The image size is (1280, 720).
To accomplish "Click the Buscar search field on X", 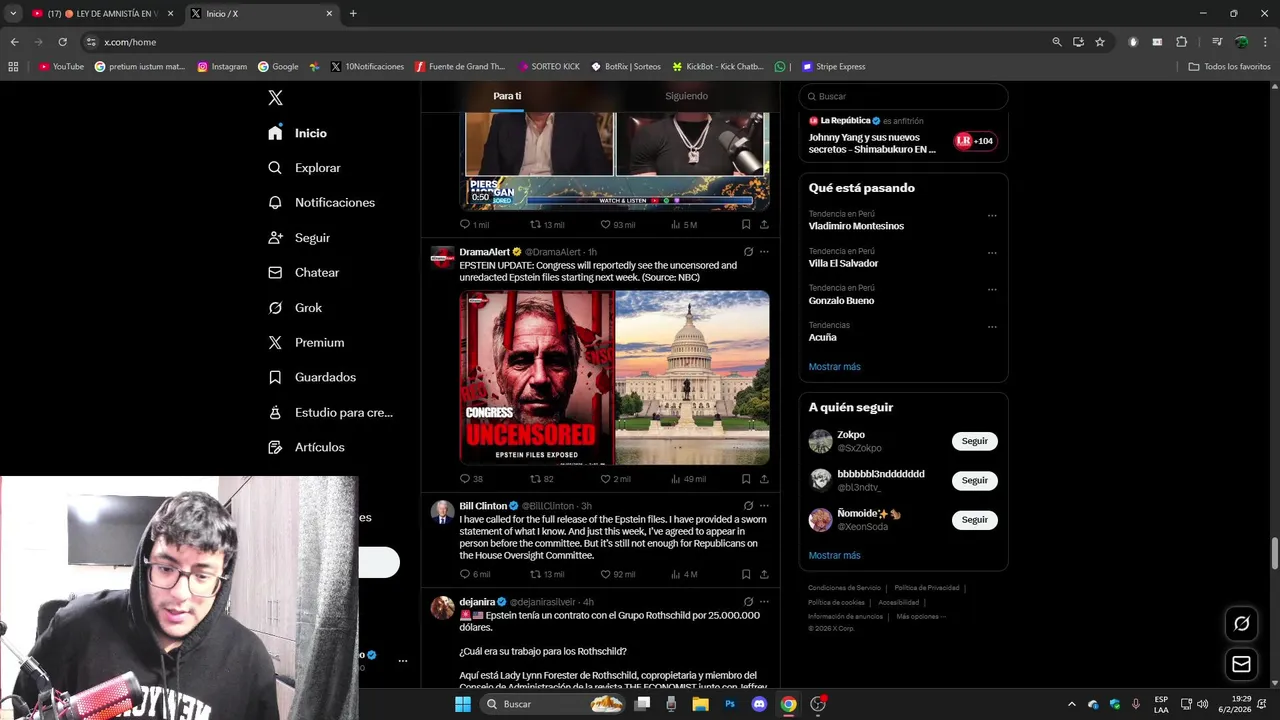I will 903,96.
